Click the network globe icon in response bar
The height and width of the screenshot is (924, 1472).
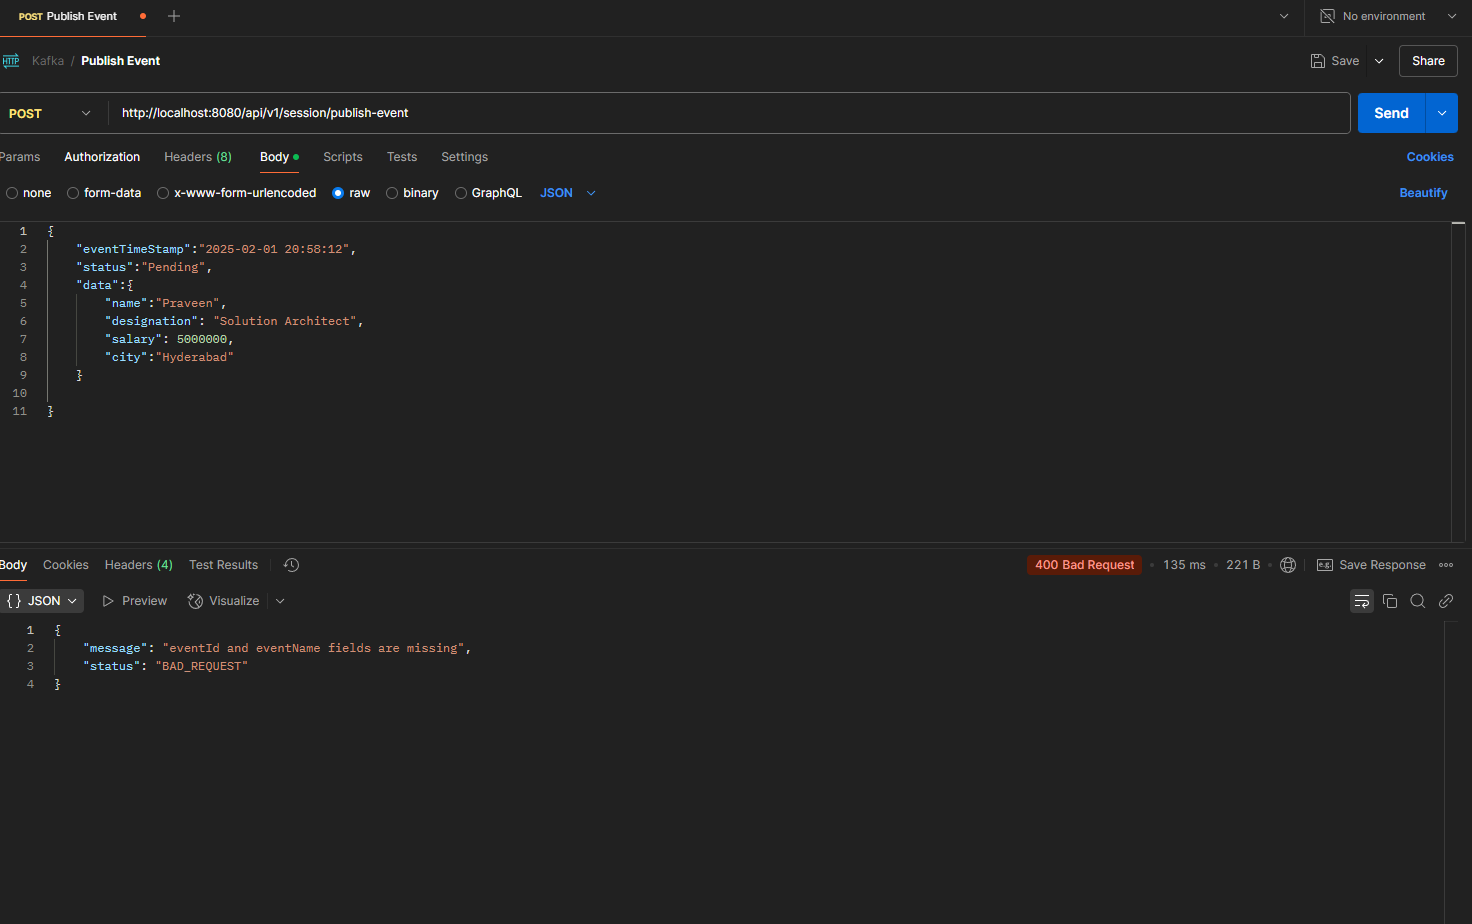coord(1288,565)
